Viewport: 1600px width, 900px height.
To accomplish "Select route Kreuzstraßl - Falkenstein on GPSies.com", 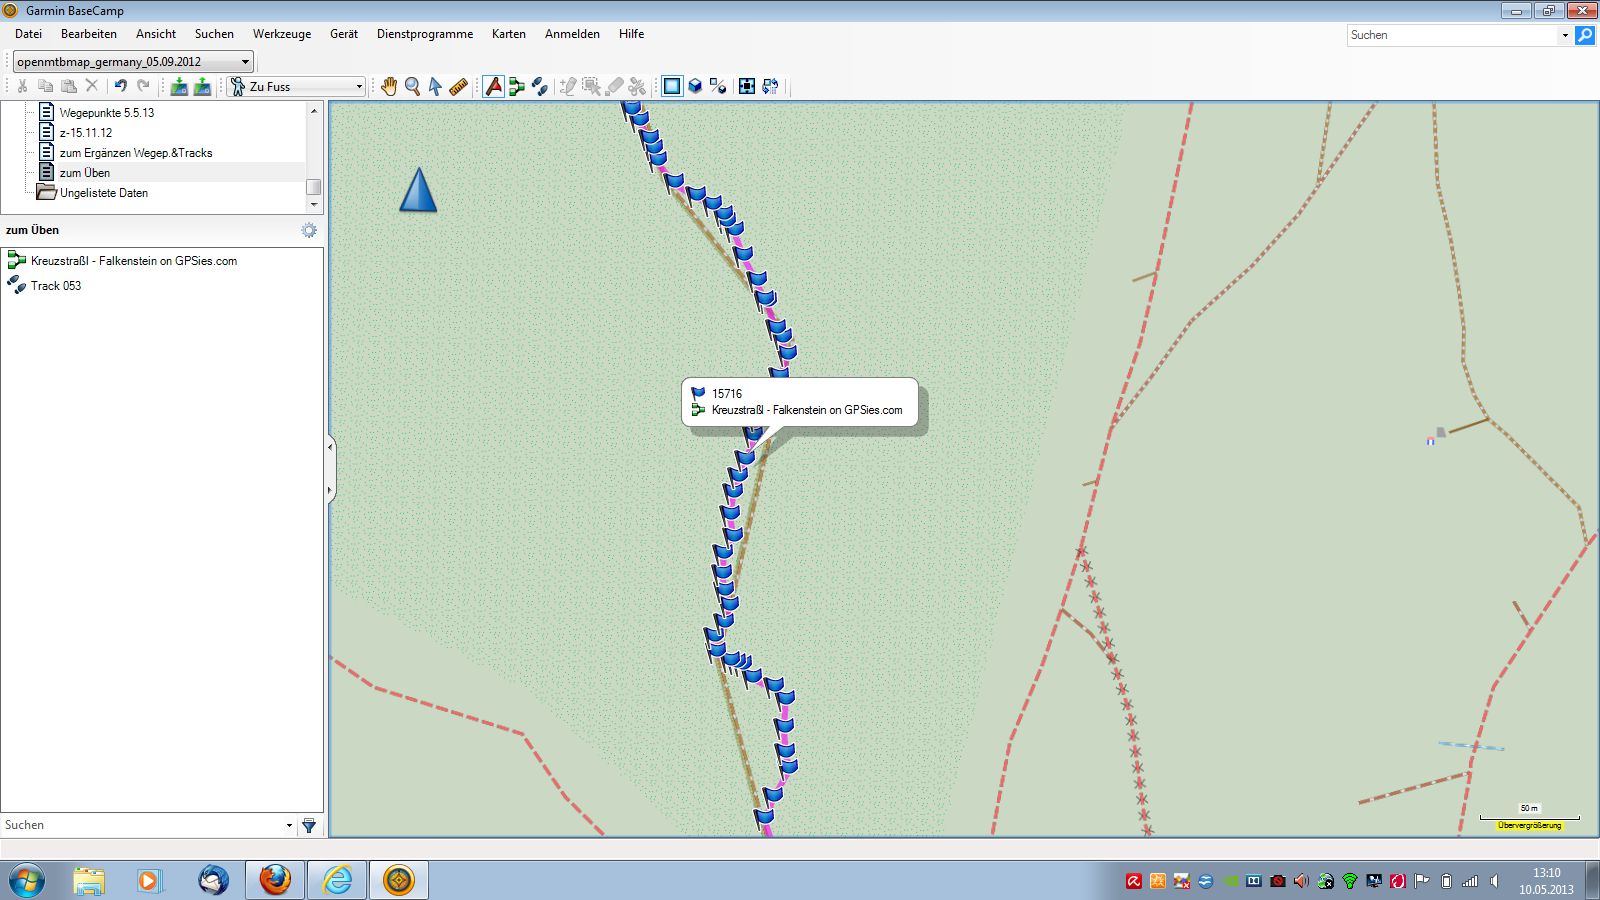I will tap(133, 261).
